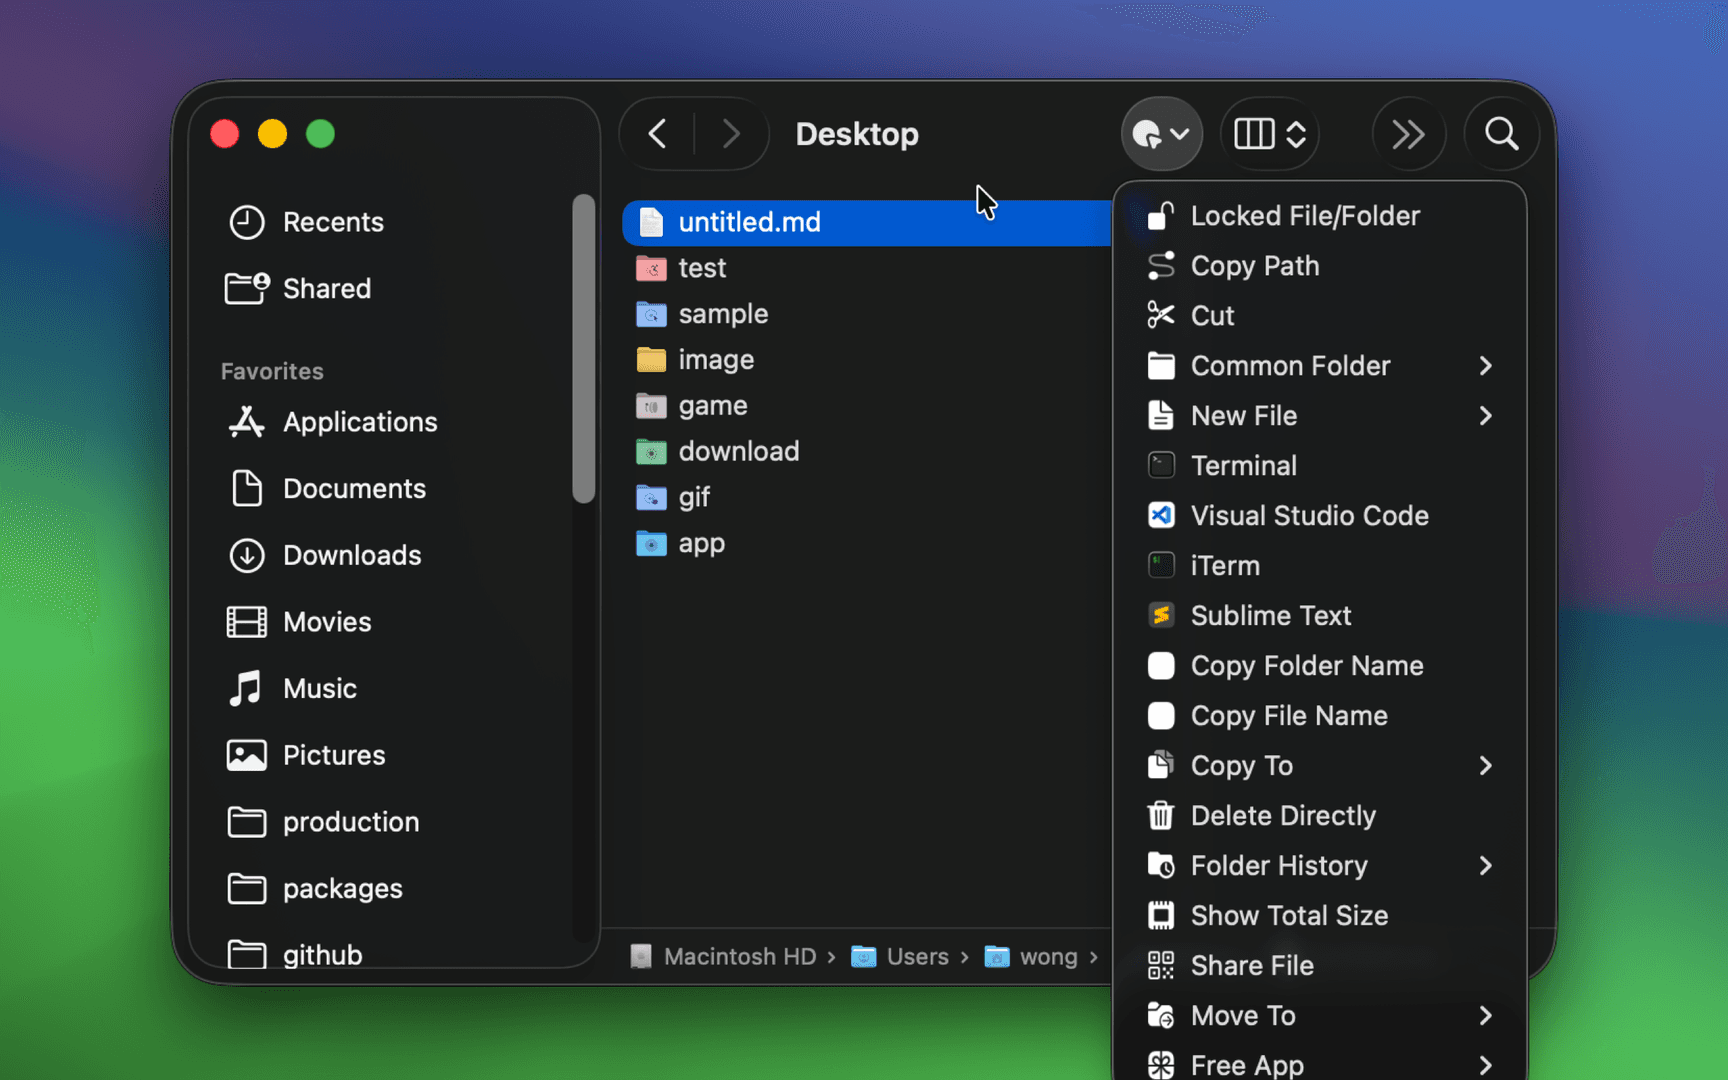Open Sublime Text from the context menu
The height and width of the screenshot is (1080, 1728).
coord(1270,615)
